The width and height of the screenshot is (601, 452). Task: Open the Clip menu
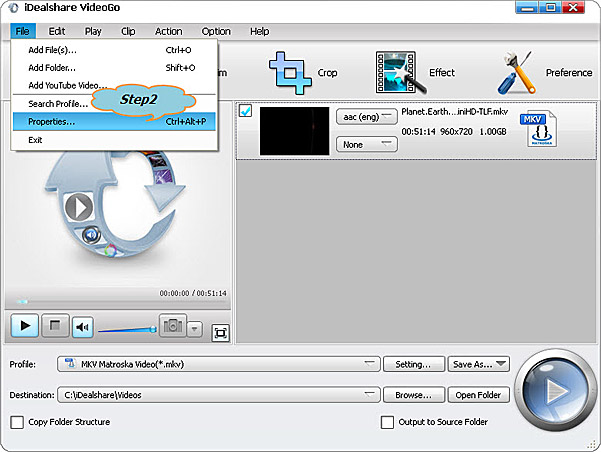[128, 31]
